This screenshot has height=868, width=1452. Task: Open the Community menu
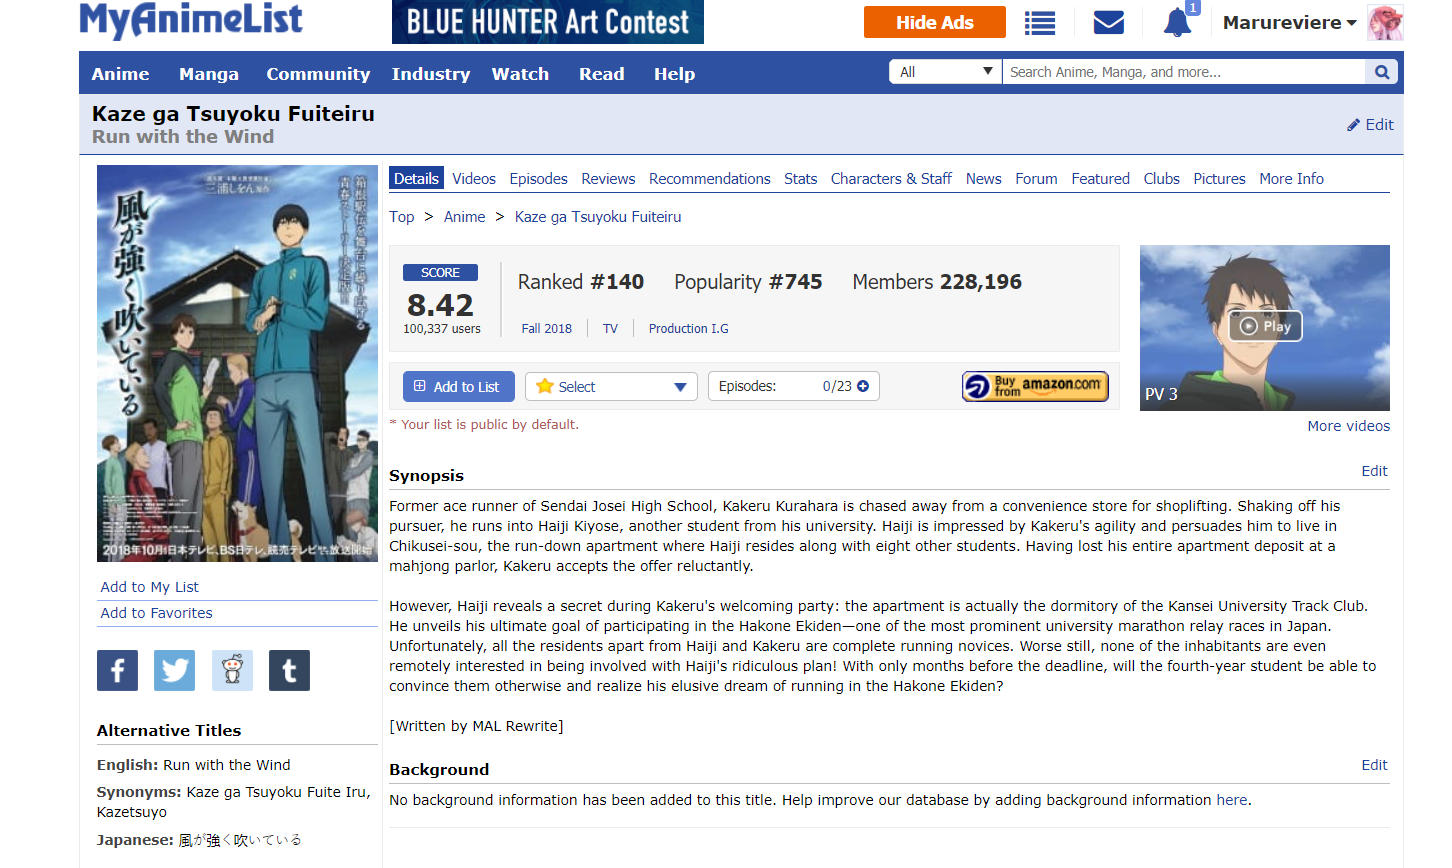tap(318, 74)
